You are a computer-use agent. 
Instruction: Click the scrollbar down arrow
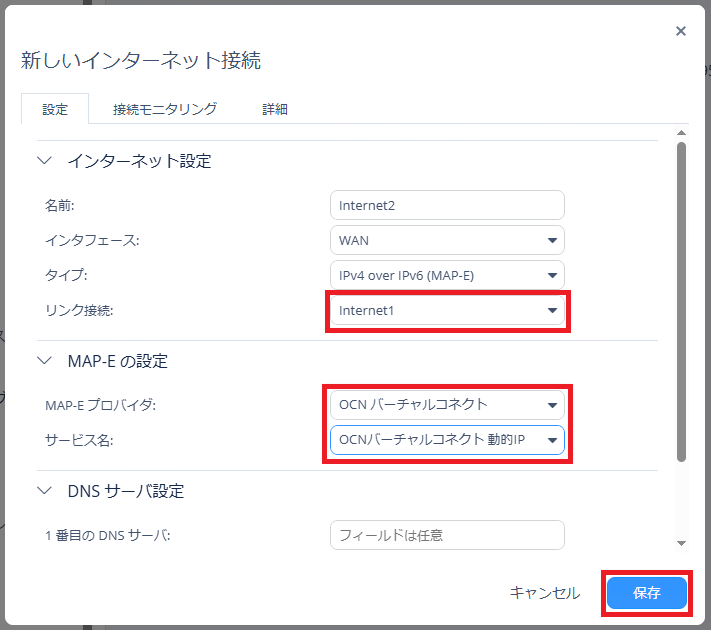681,543
